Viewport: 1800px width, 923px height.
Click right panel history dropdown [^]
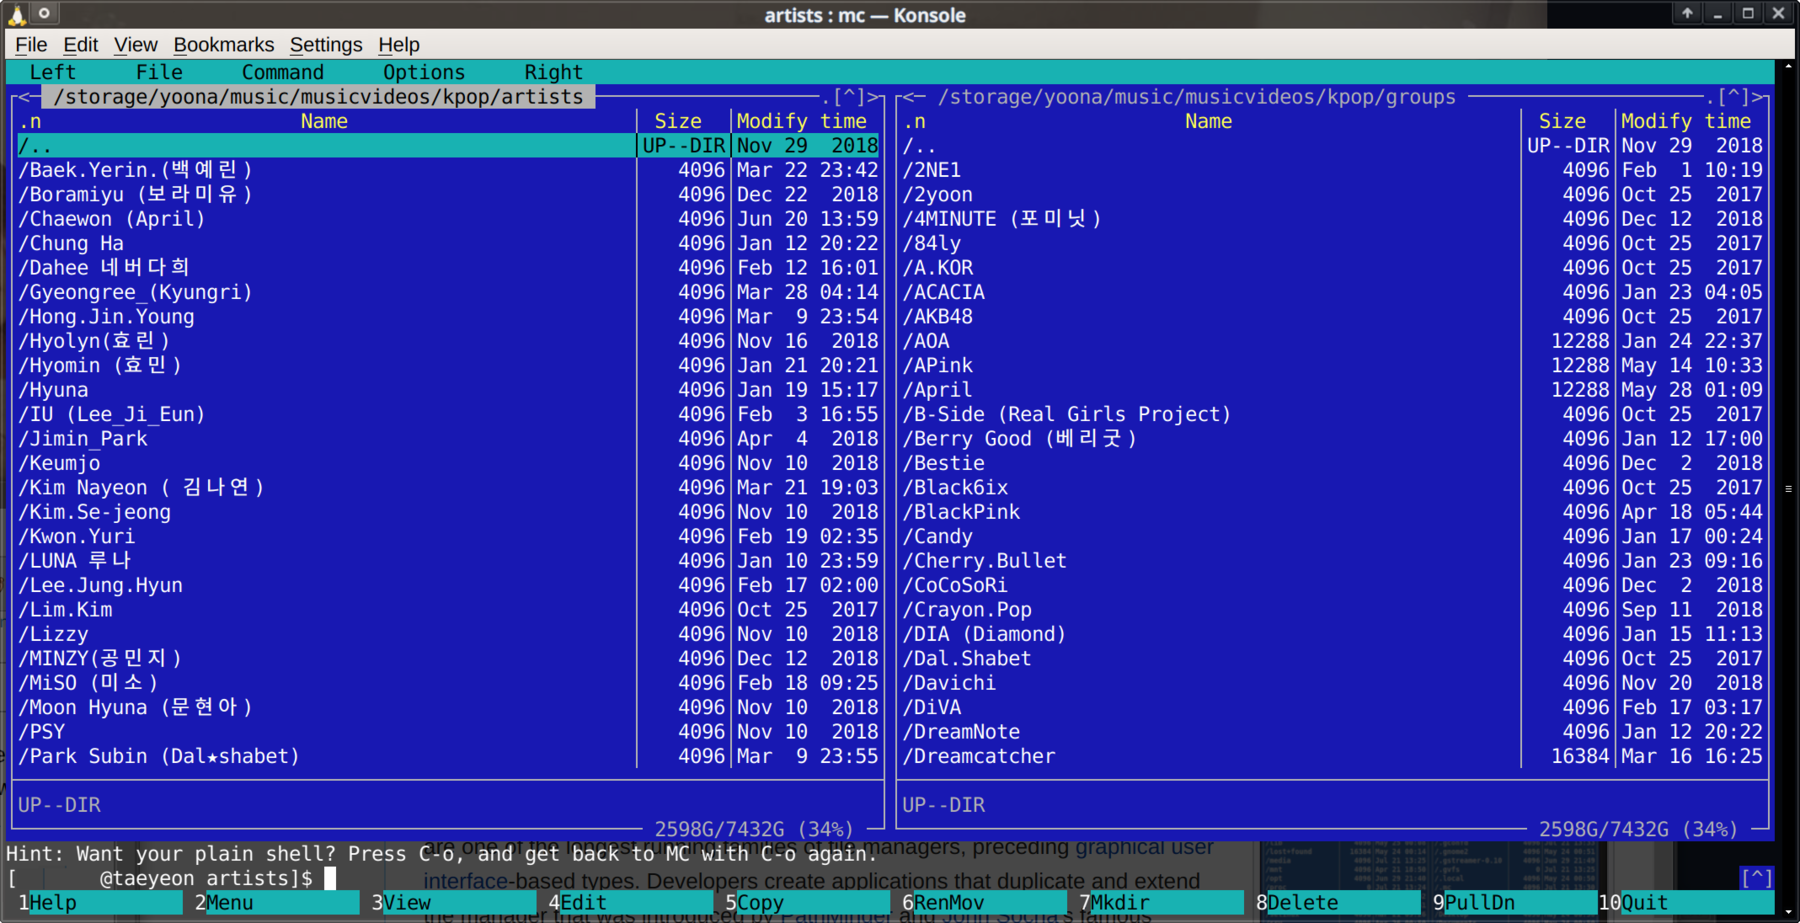1733,97
